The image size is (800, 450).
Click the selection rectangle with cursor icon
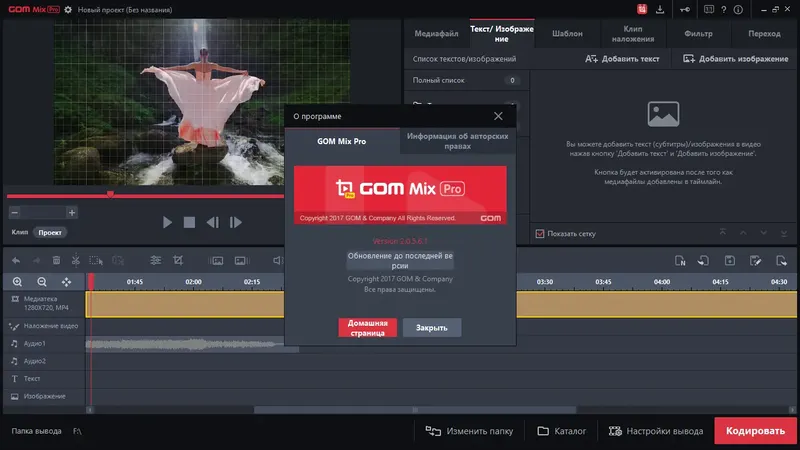click(96, 261)
